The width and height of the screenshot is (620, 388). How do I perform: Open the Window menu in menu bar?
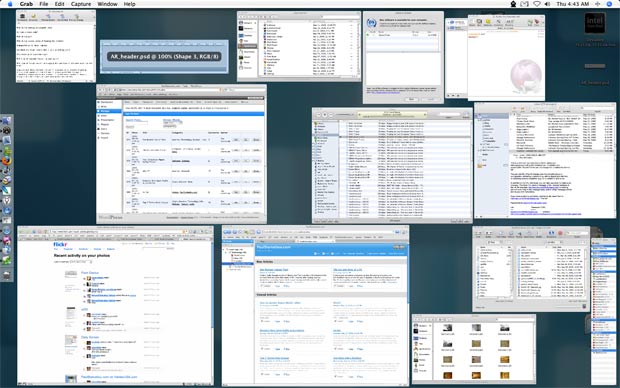(107, 4)
